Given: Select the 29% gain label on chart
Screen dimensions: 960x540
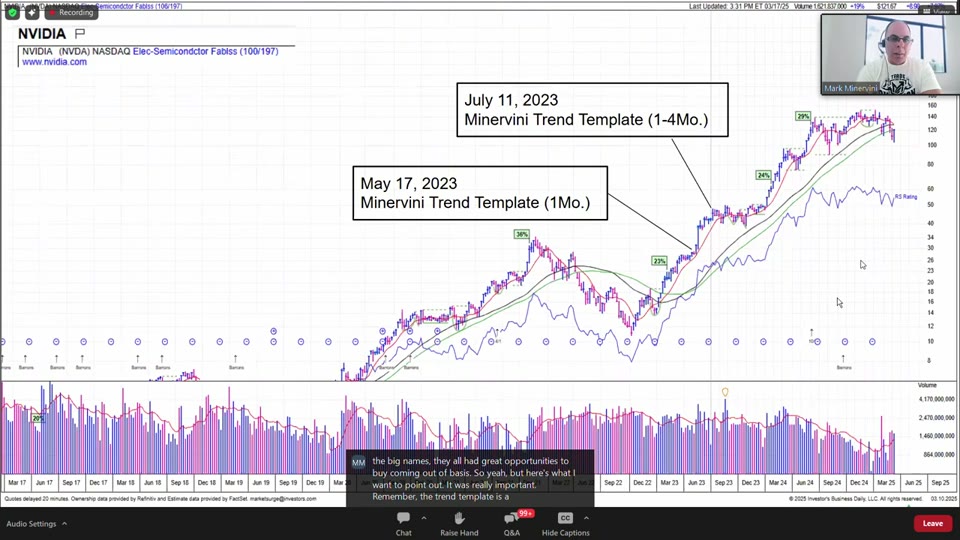Looking at the screenshot, I should [x=803, y=116].
